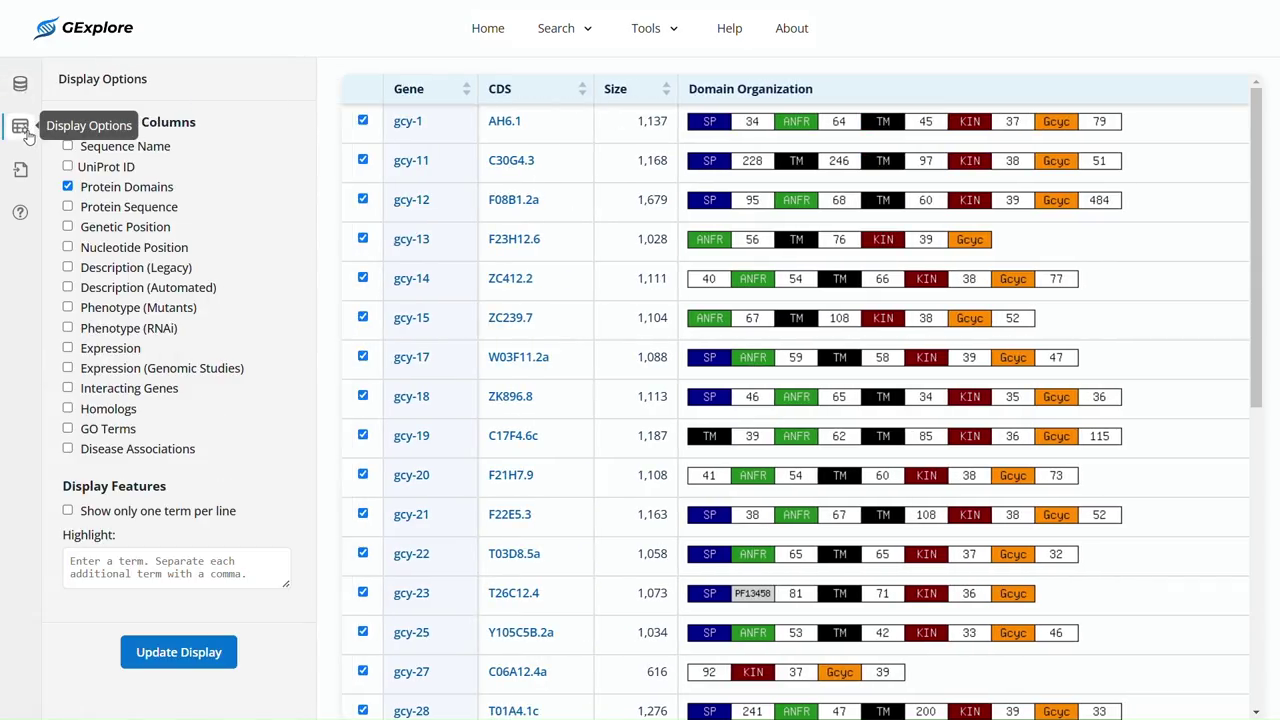Open the Display Options table icon
This screenshot has height=720, width=1280.
point(20,127)
